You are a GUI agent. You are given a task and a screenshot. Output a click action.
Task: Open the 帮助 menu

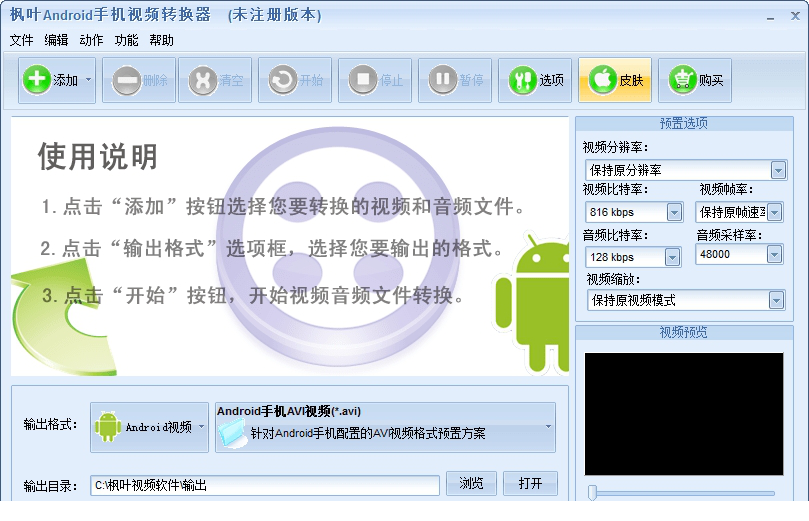161,40
